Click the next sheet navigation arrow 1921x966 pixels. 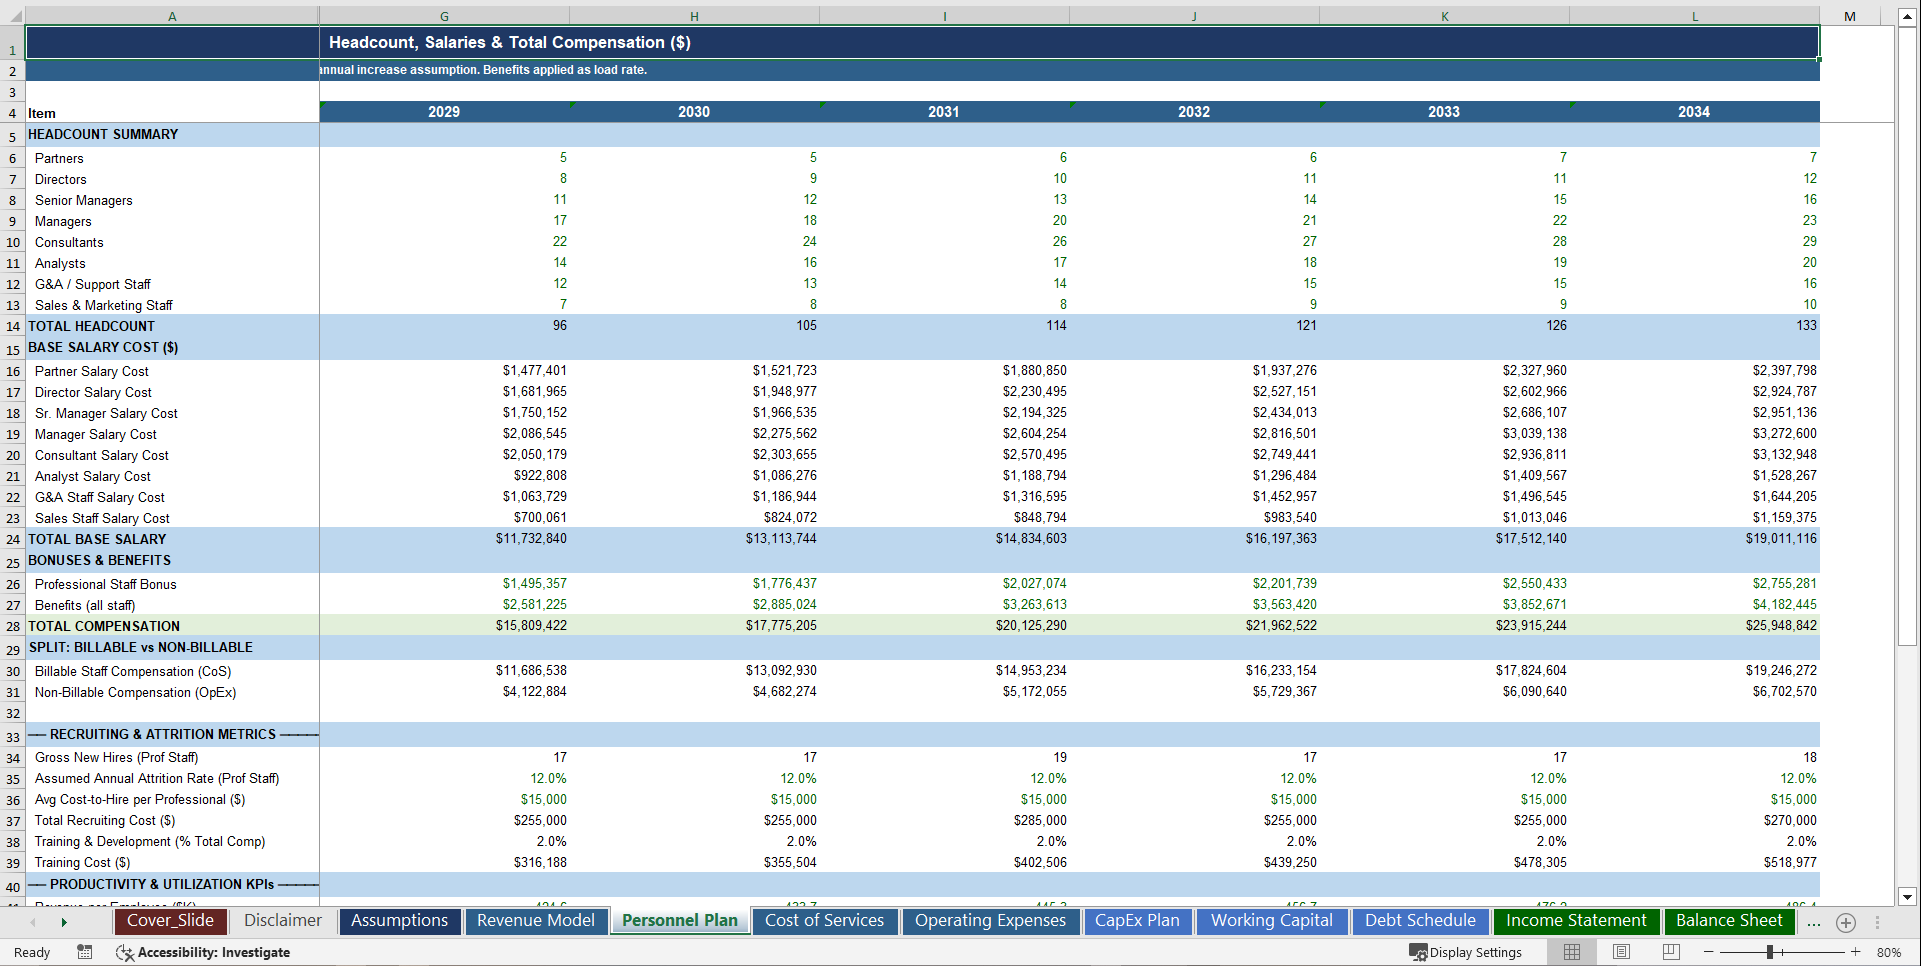tap(64, 921)
